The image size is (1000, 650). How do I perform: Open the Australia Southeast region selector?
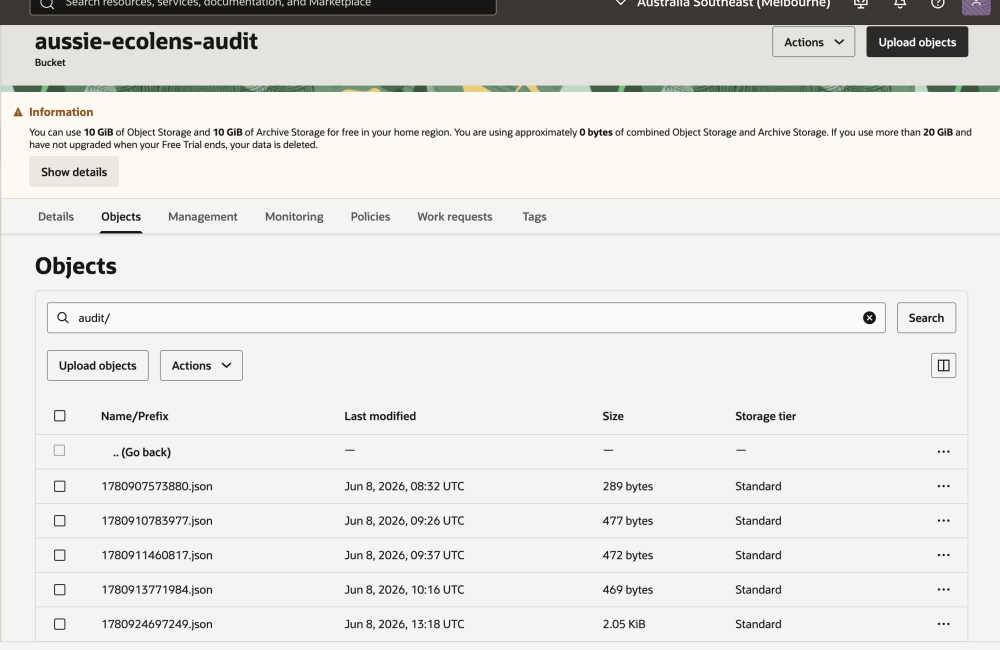[x=723, y=4]
